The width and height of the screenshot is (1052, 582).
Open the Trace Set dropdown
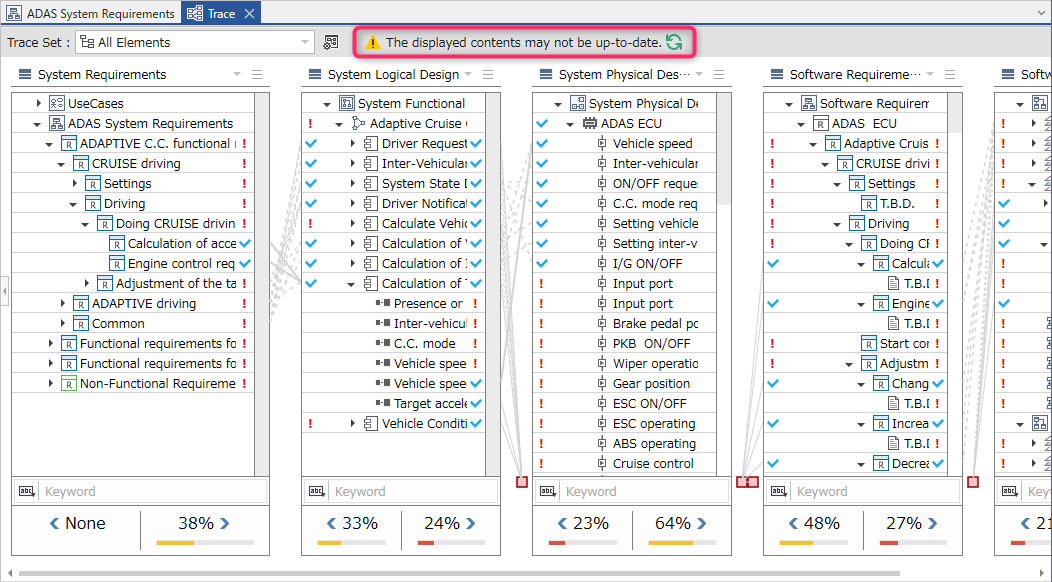195,42
